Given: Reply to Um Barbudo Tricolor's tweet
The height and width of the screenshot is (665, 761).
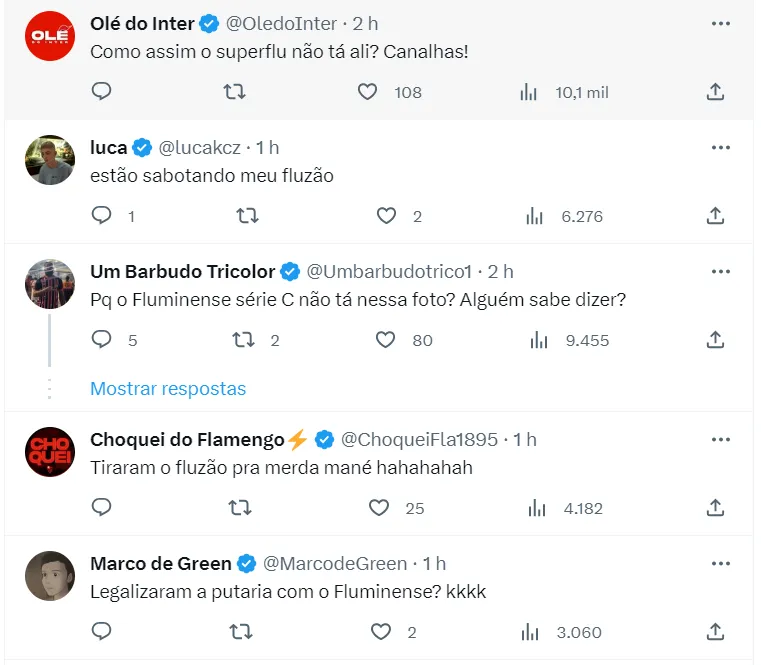Looking at the screenshot, I should click(x=101, y=340).
